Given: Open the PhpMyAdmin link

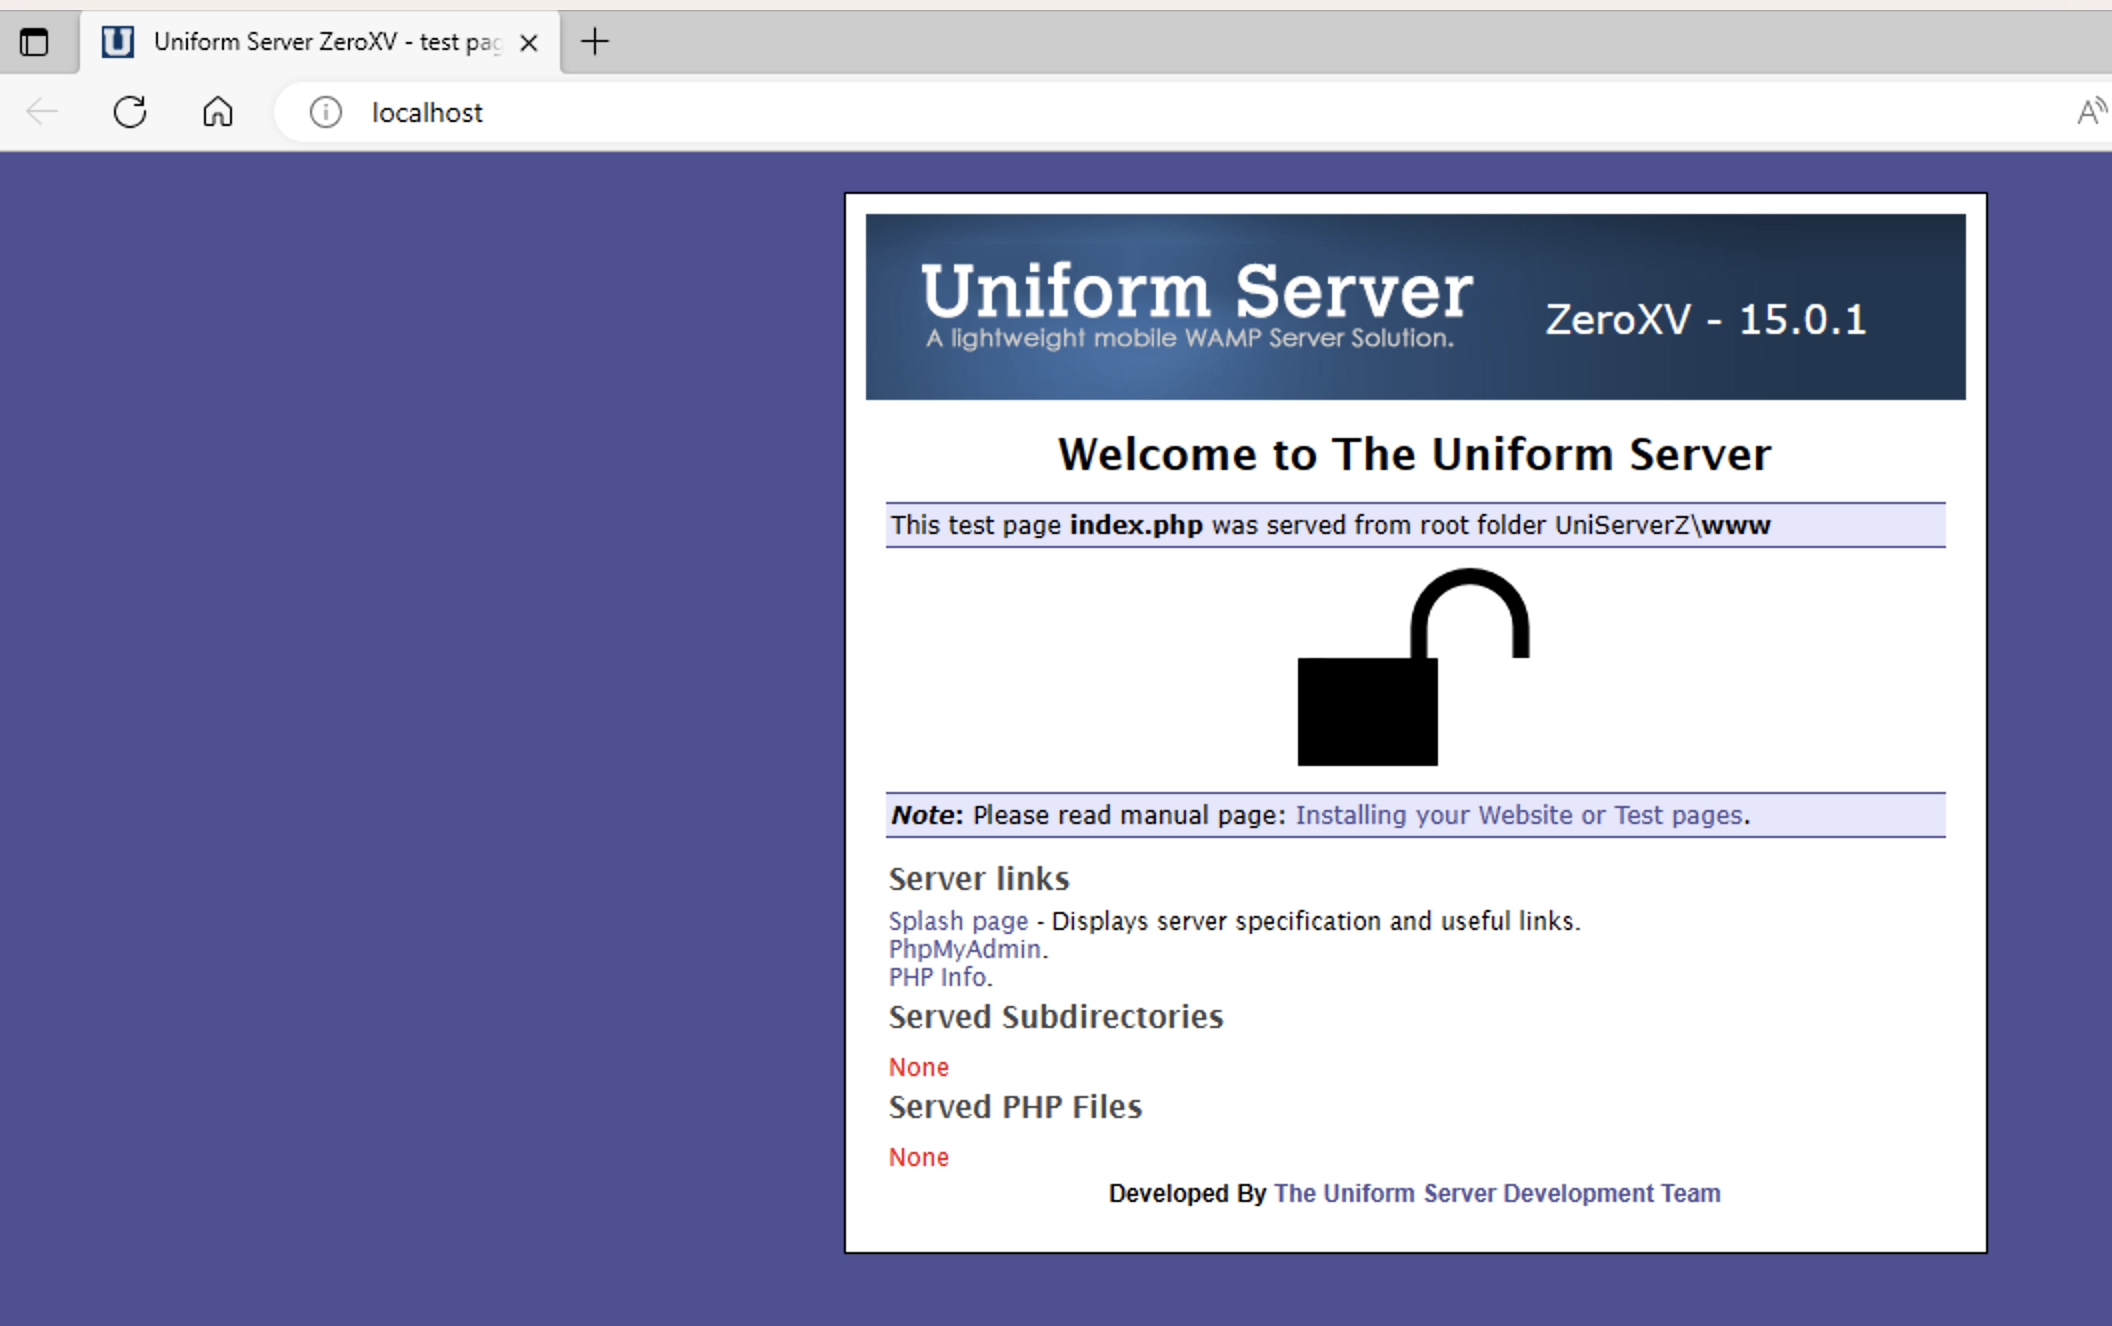Looking at the screenshot, I should pos(964,949).
